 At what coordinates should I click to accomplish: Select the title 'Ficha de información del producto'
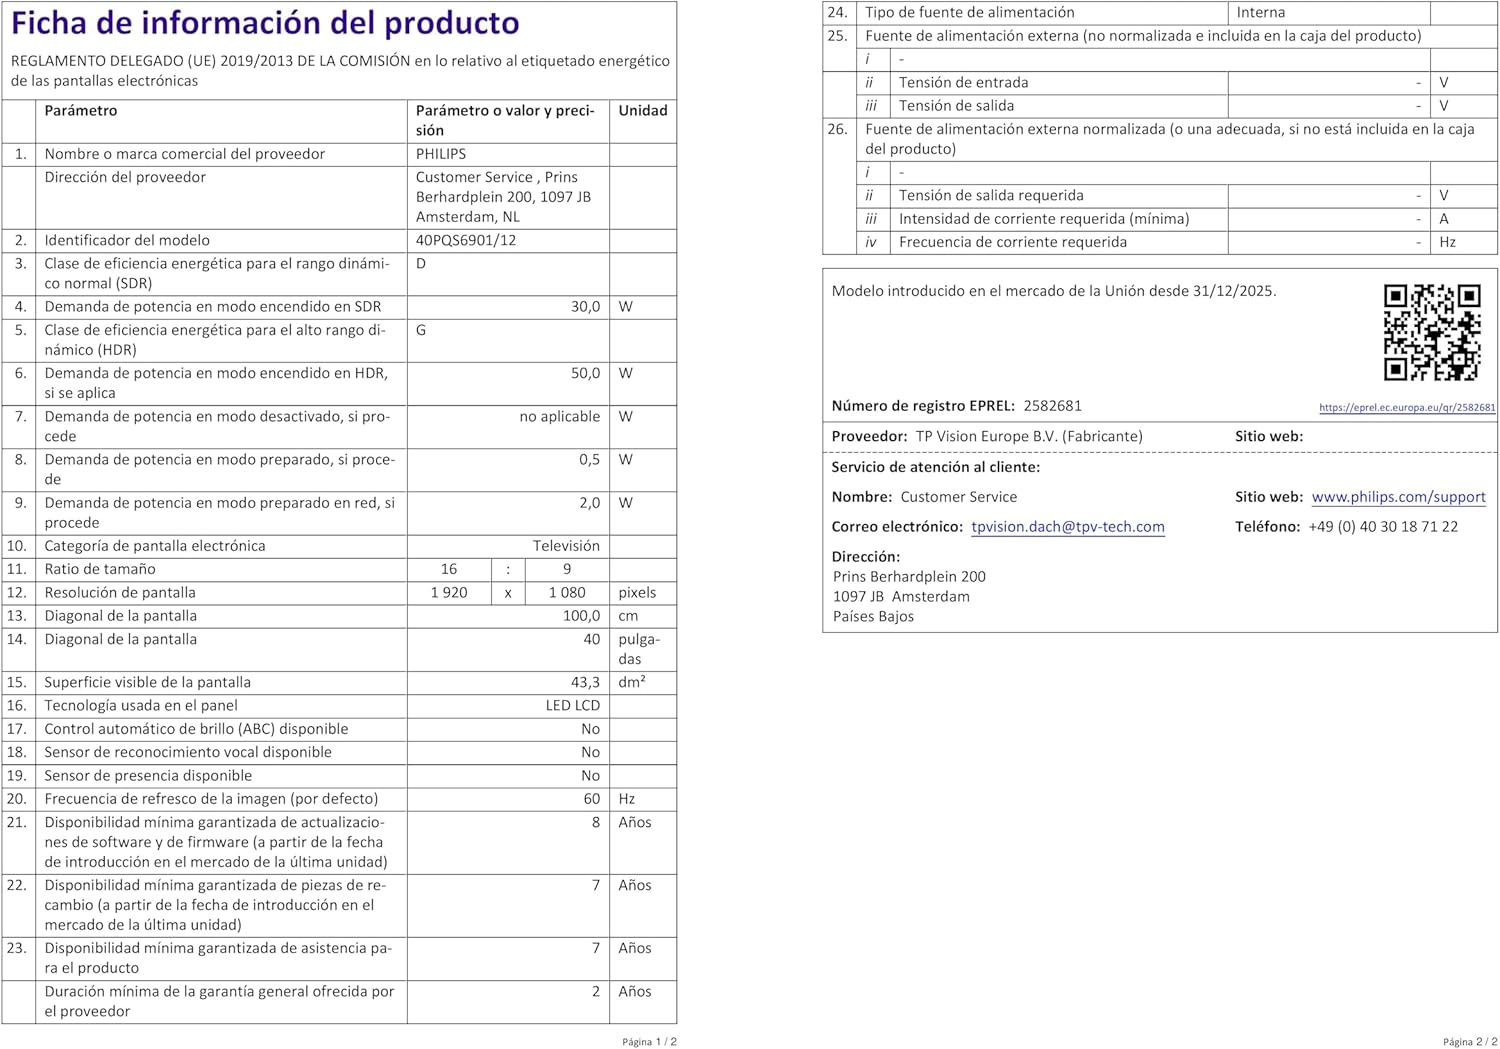coord(265,23)
